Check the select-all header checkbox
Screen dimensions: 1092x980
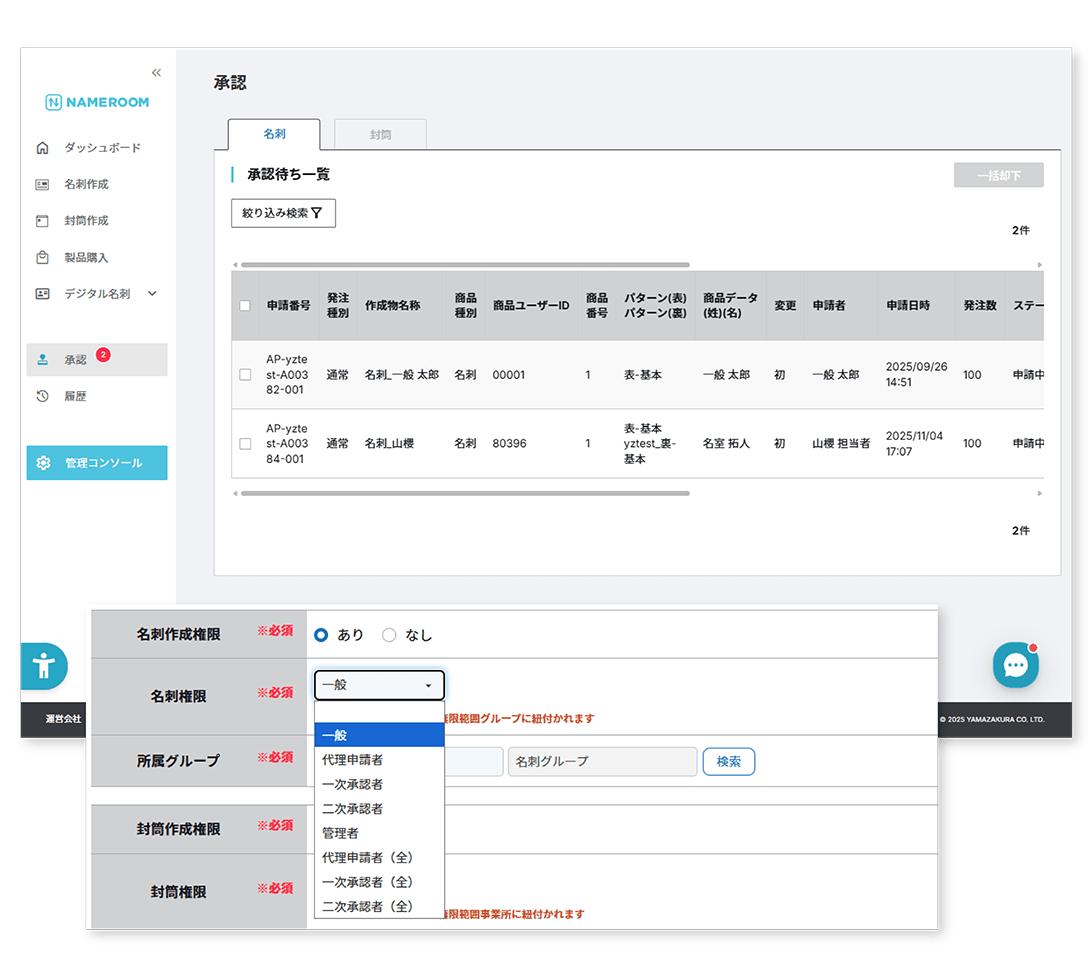click(x=245, y=306)
